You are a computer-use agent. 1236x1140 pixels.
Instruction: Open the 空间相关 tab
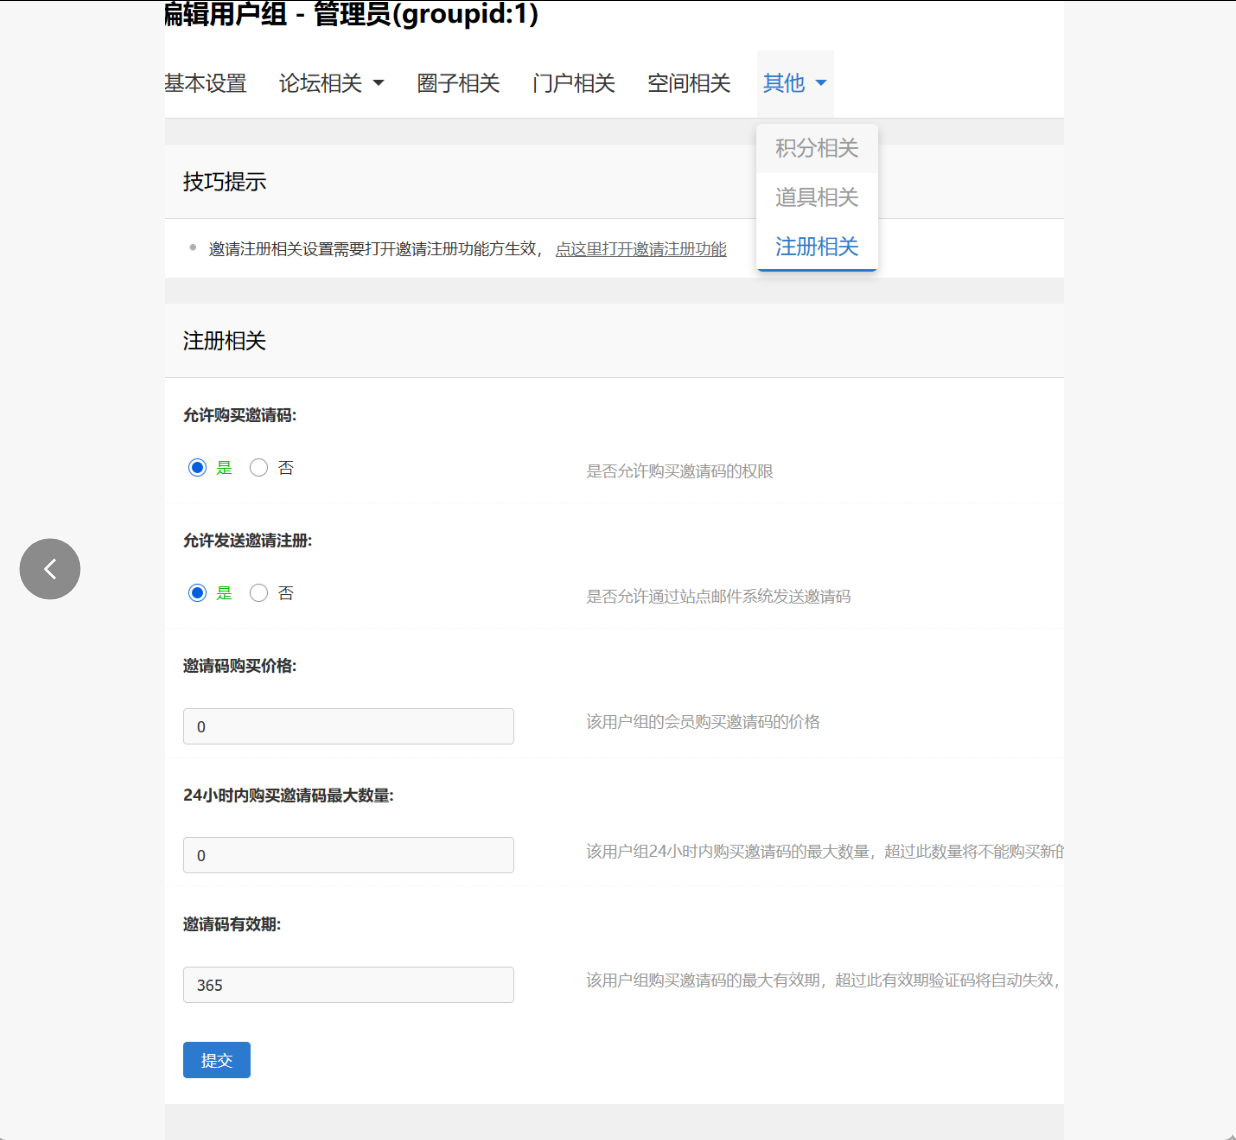point(688,84)
